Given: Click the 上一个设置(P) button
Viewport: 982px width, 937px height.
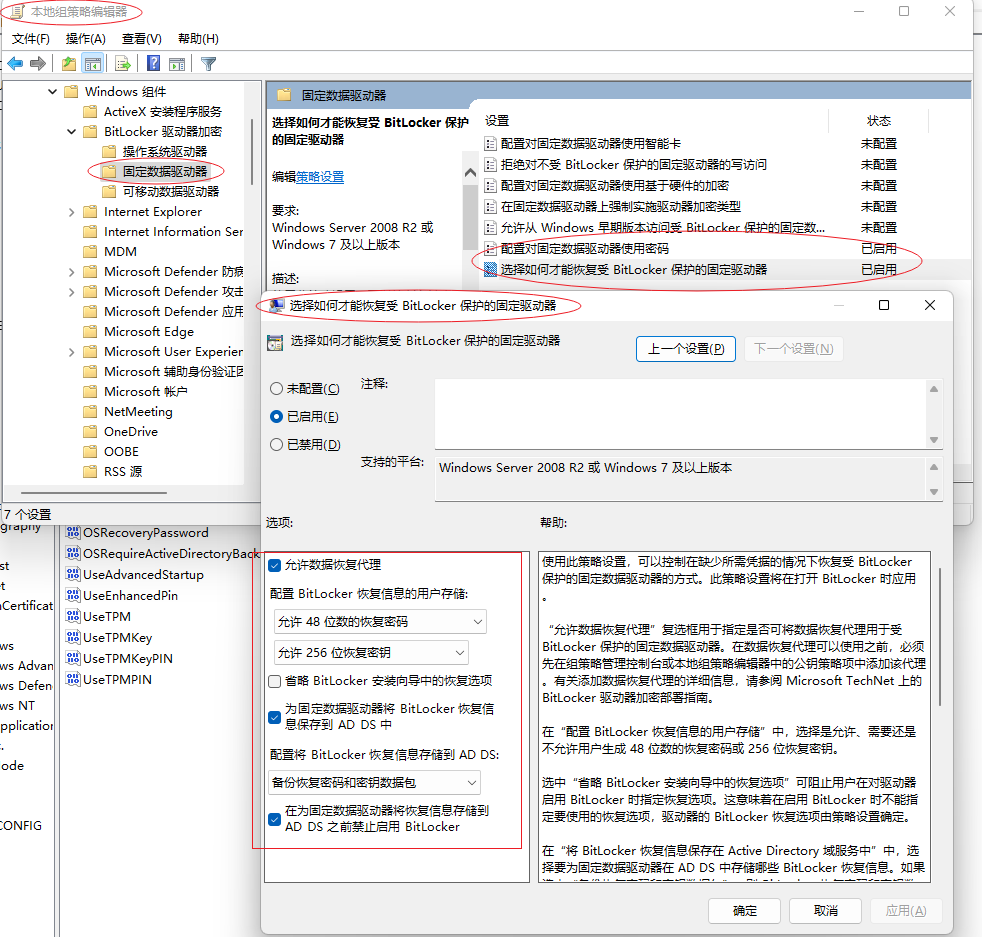Looking at the screenshot, I should point(686,349).
